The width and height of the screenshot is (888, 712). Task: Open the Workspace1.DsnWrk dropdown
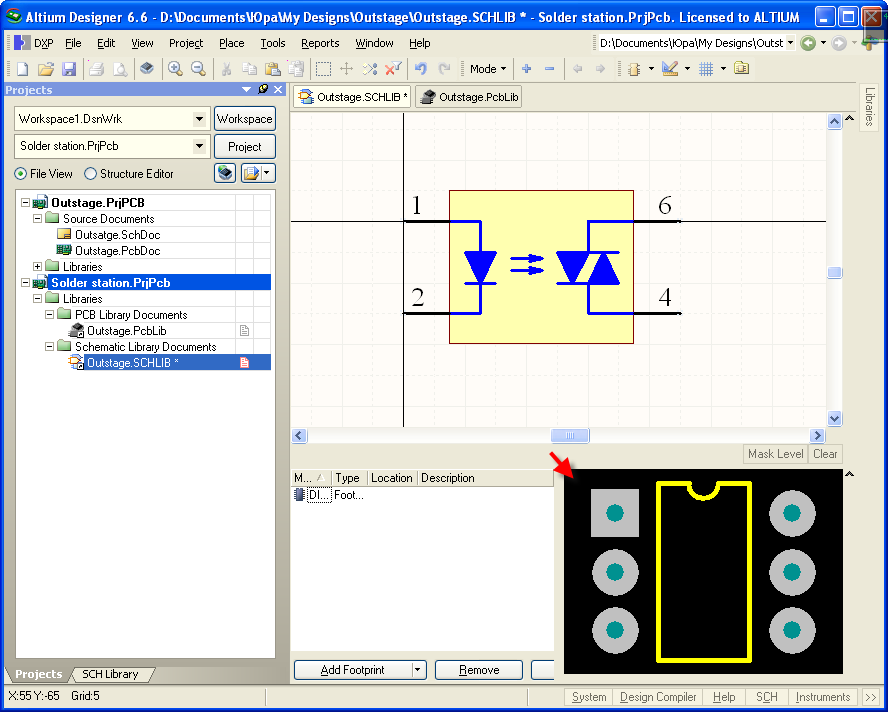(x=200, y=119)
